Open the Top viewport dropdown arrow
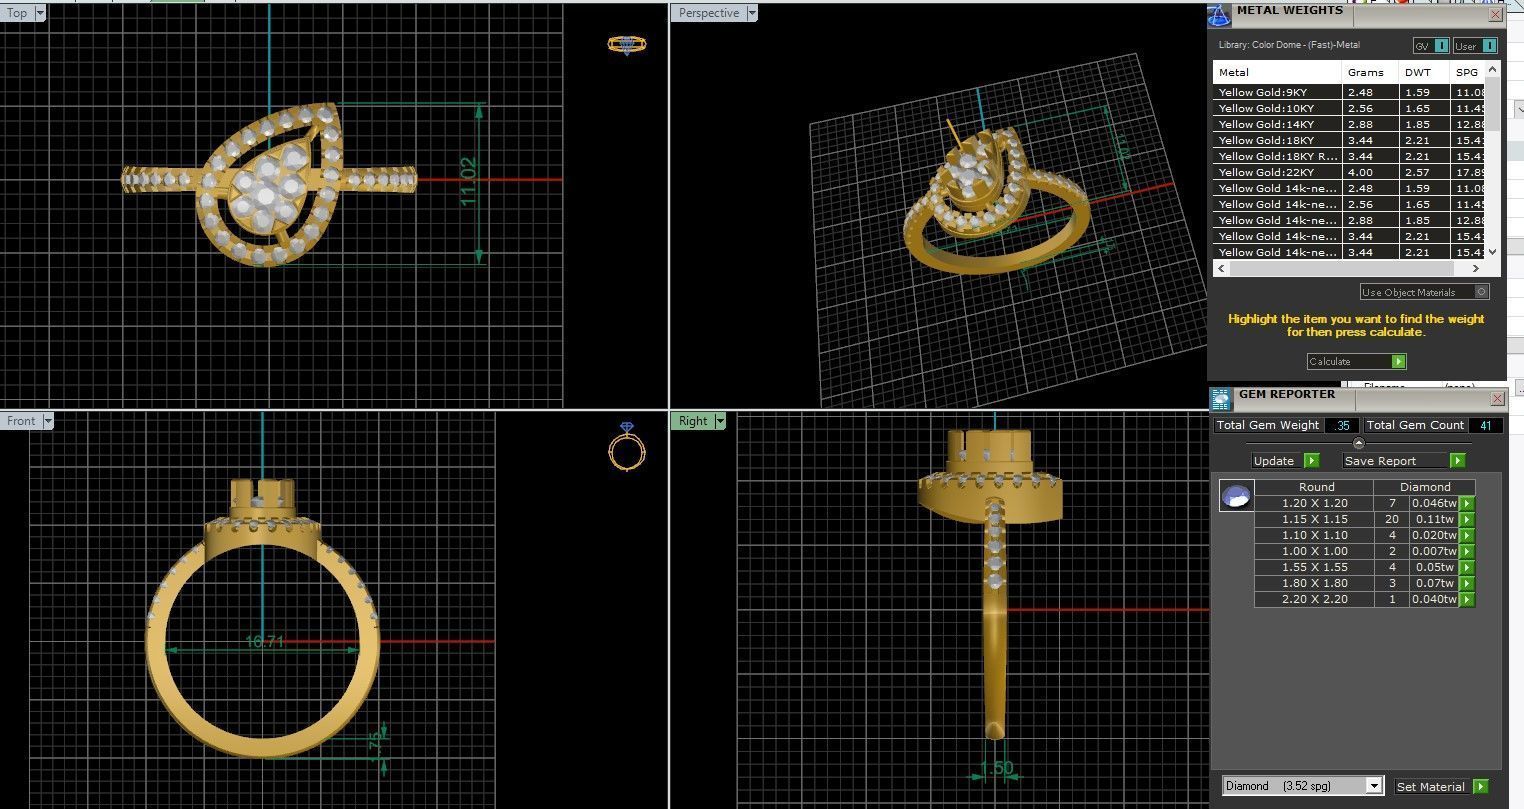The height and width of the screenshot is (809, 1524). click(x=40, y=13)
